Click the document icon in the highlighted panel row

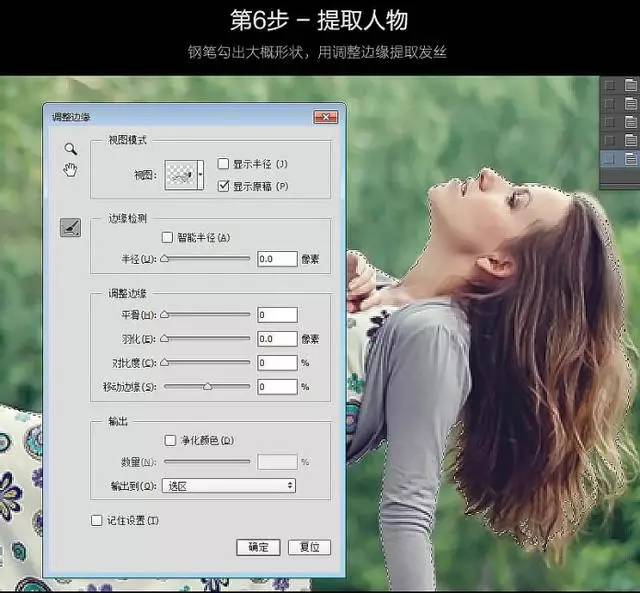pos(630,158)
